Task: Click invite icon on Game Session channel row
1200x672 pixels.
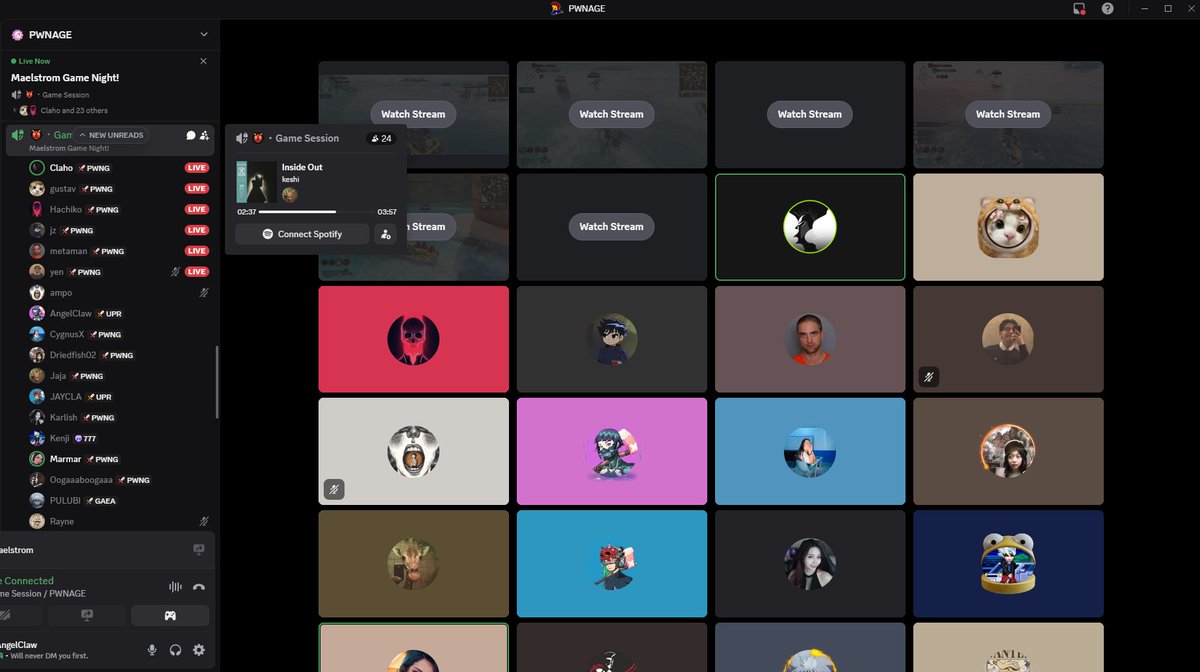Action: pyautogui.click(x=204, y=135)
